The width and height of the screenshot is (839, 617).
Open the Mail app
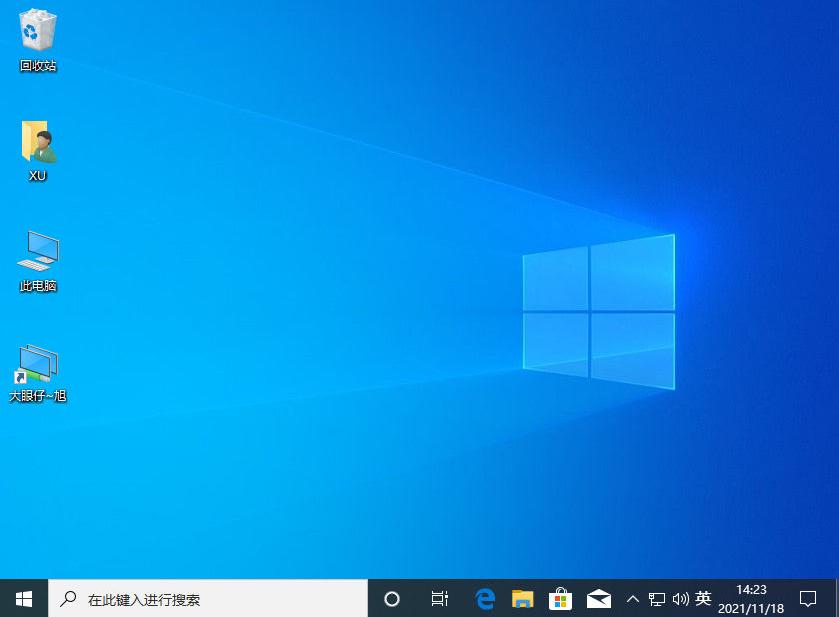(598, 598)
